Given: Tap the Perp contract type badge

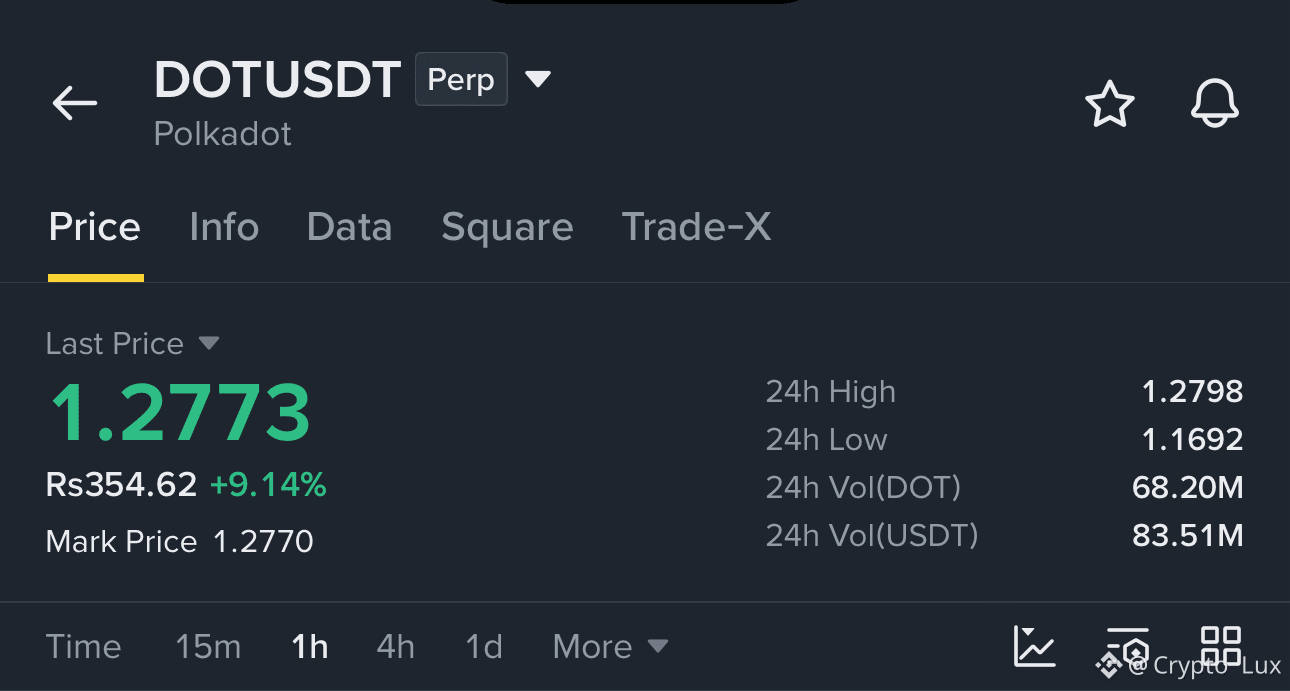Looking at the screenshot, I should tap(461, 79).
